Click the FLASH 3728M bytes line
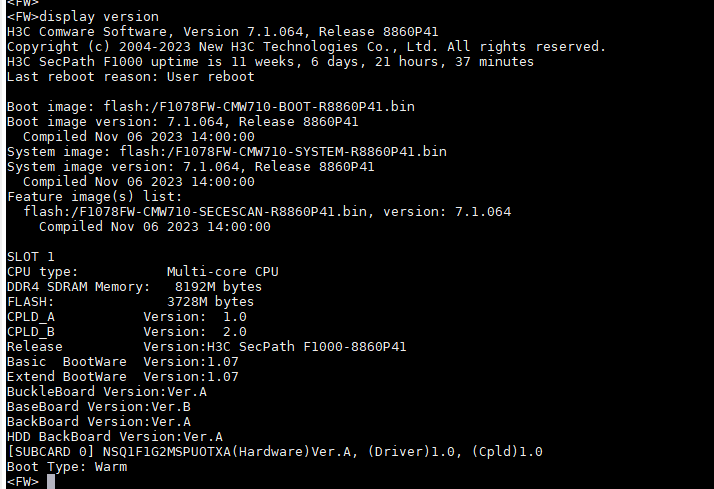Screen dimensions: 714x489 coord(130,301)
